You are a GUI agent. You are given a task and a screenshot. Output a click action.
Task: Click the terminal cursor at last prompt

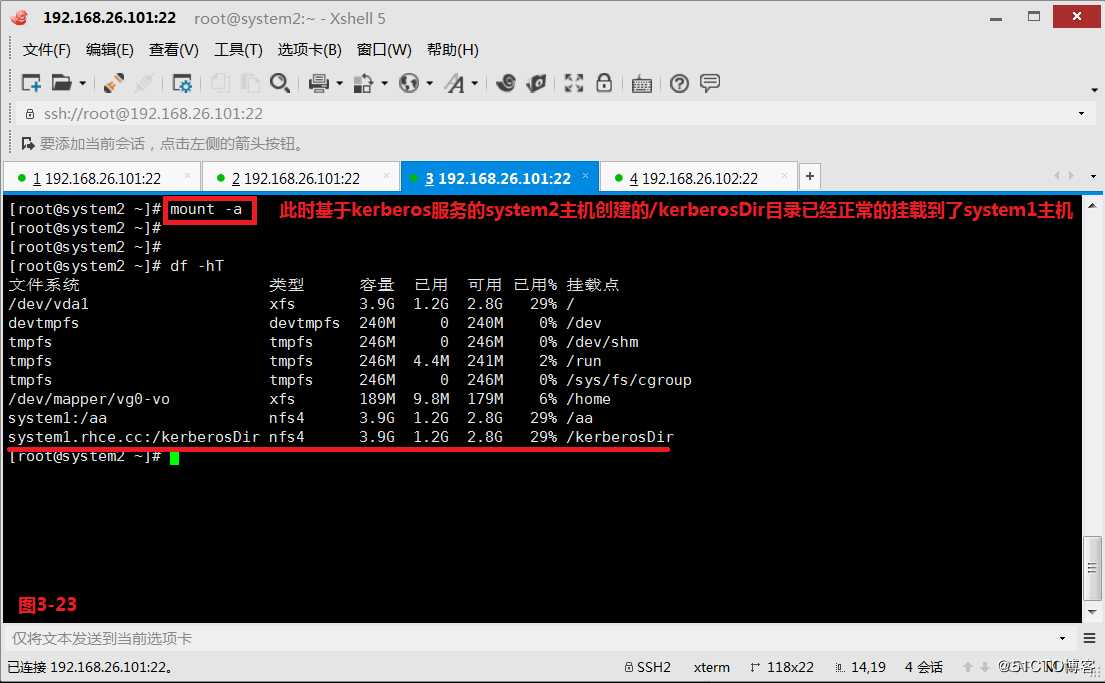pos(174,457)
